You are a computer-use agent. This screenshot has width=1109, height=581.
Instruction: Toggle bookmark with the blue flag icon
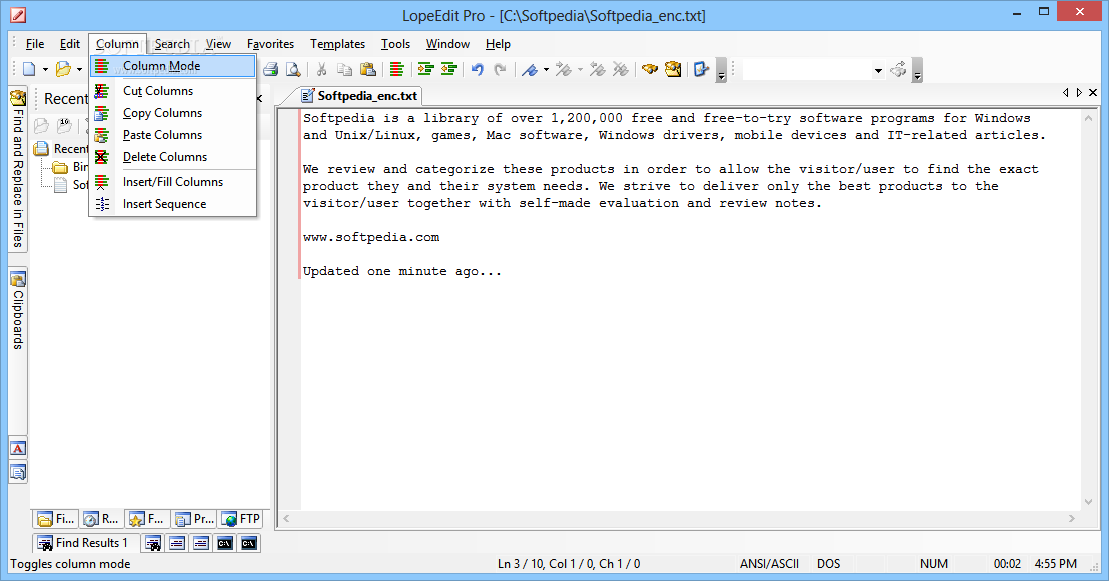[x=529, y=69]
